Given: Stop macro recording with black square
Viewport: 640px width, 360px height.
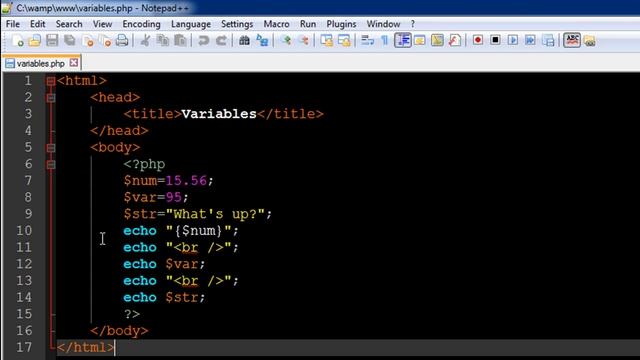Looking at the screenshot, I should [x=496, y=40].
